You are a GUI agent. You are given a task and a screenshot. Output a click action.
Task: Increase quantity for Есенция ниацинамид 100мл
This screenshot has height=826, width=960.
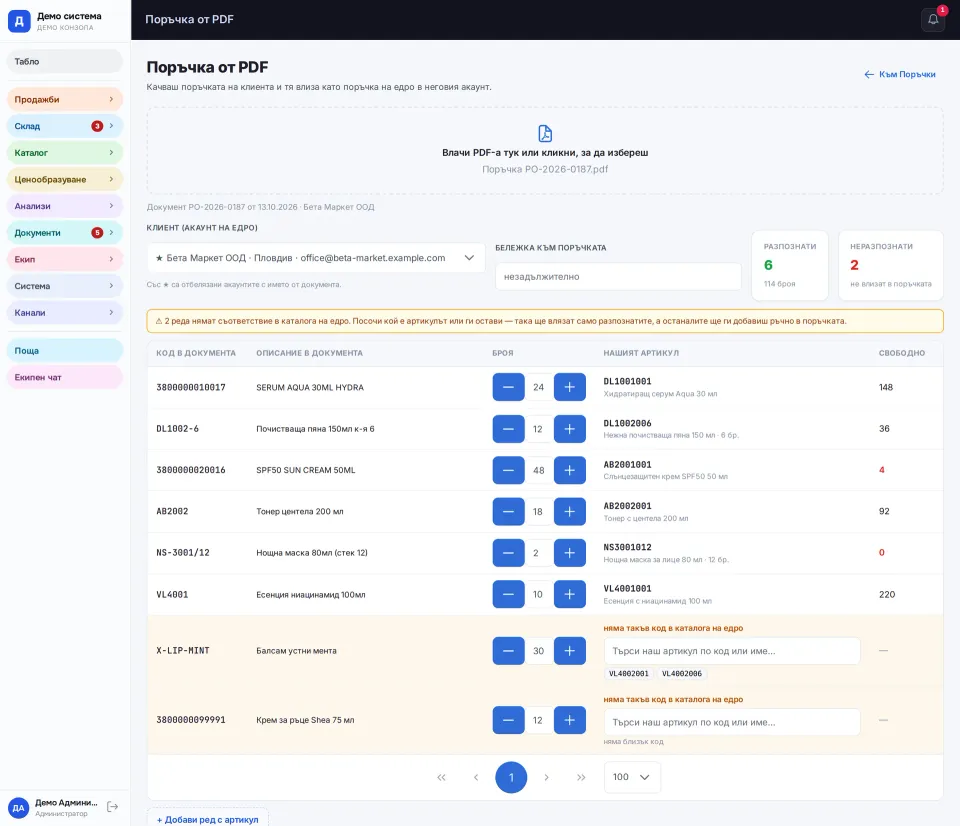click(x=569, y=595)
